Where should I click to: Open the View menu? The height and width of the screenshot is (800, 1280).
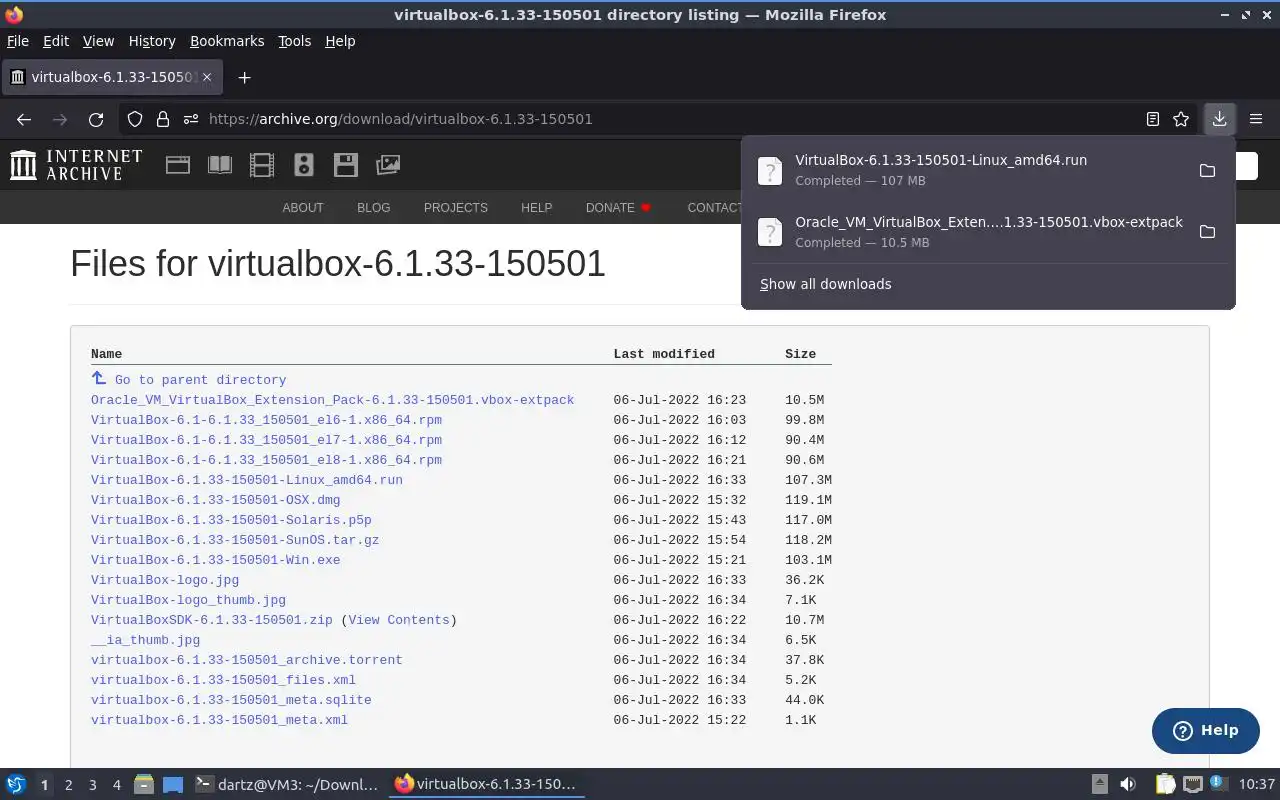tap(98, 41)
